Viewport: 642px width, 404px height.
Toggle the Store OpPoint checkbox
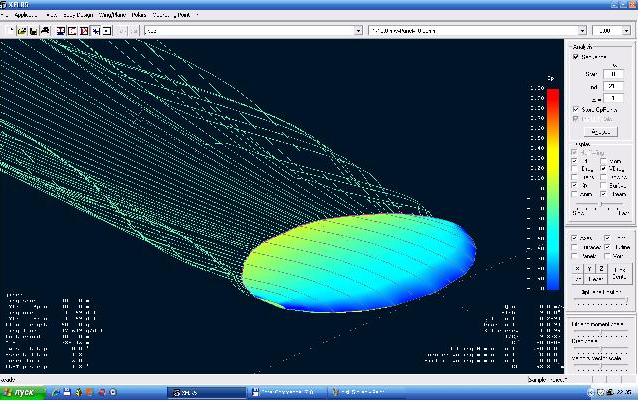[x=576, y=109]
